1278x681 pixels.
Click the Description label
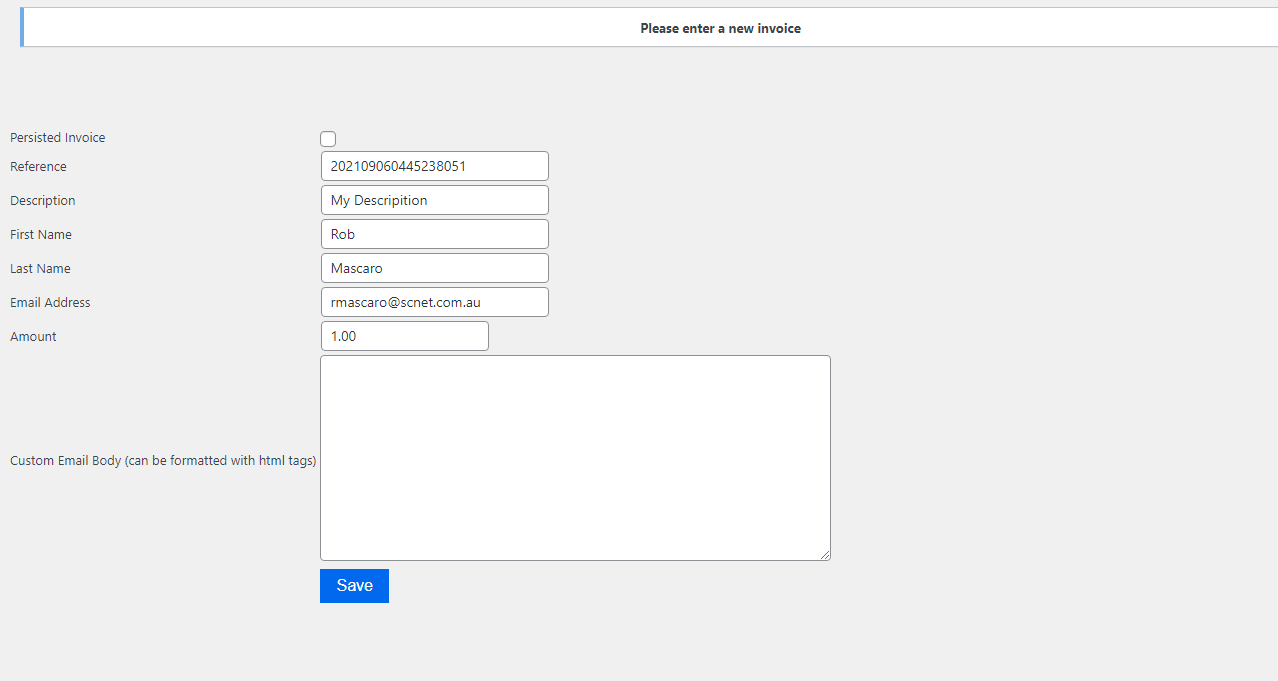tap(42, 201)
